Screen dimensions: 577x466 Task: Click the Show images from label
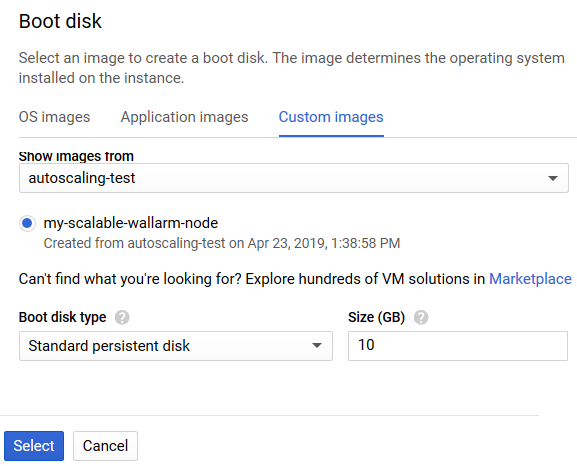76,156
